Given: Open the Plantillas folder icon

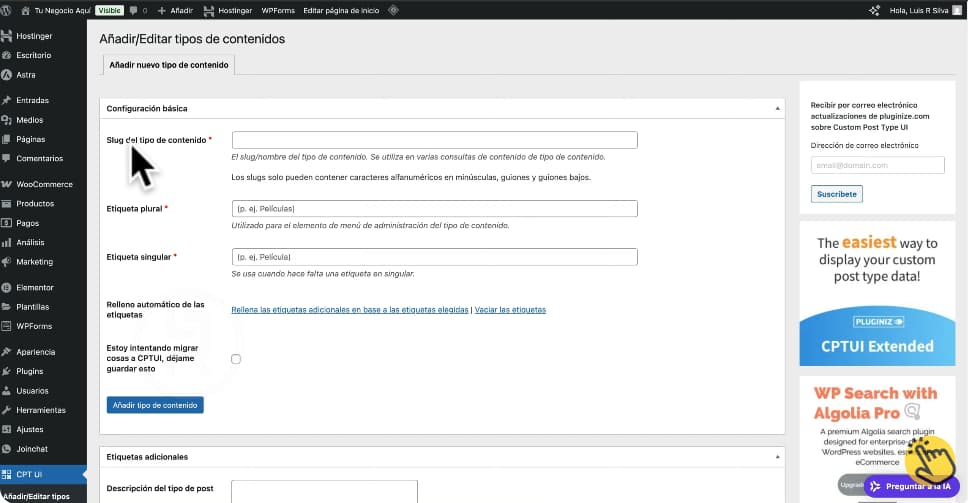Looking at the screenshot, I should [x=7, y=307].
